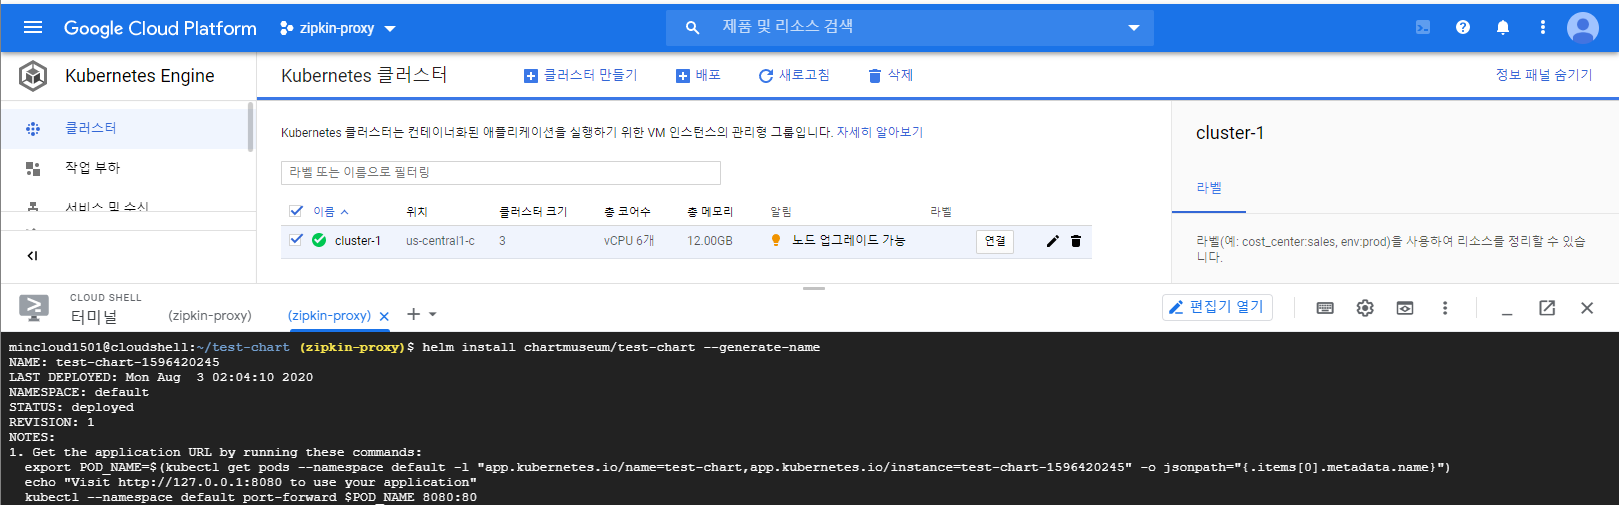This screenshot has width=1619, height=505.
Task: Switch to second (zipkin-proxy) terminal tab
Action: pos(329,315)
